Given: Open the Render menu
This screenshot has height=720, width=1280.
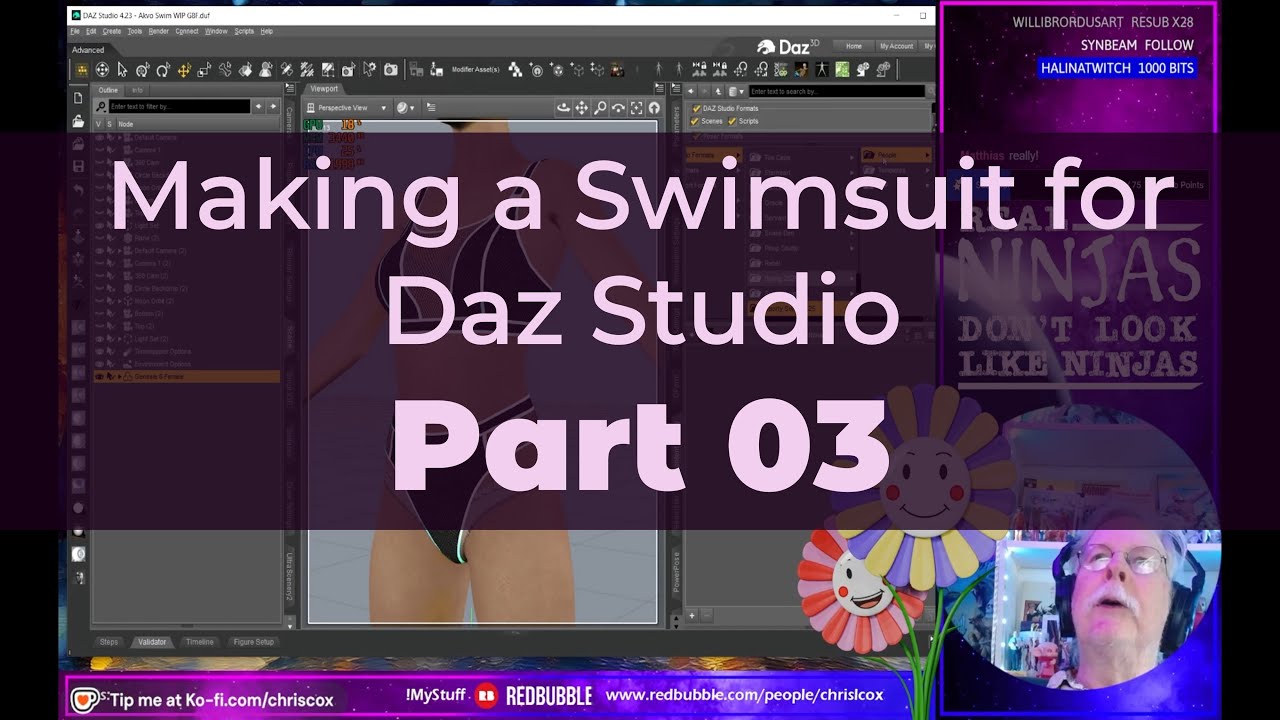Looking at the screenshot, I should click(x=159, y=31).
